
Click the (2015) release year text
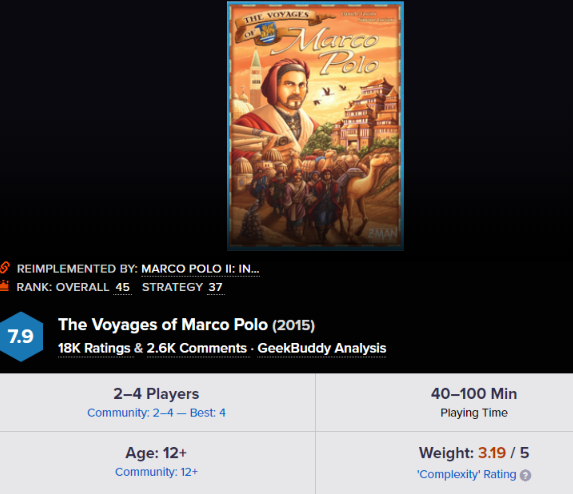pos(293,325)
